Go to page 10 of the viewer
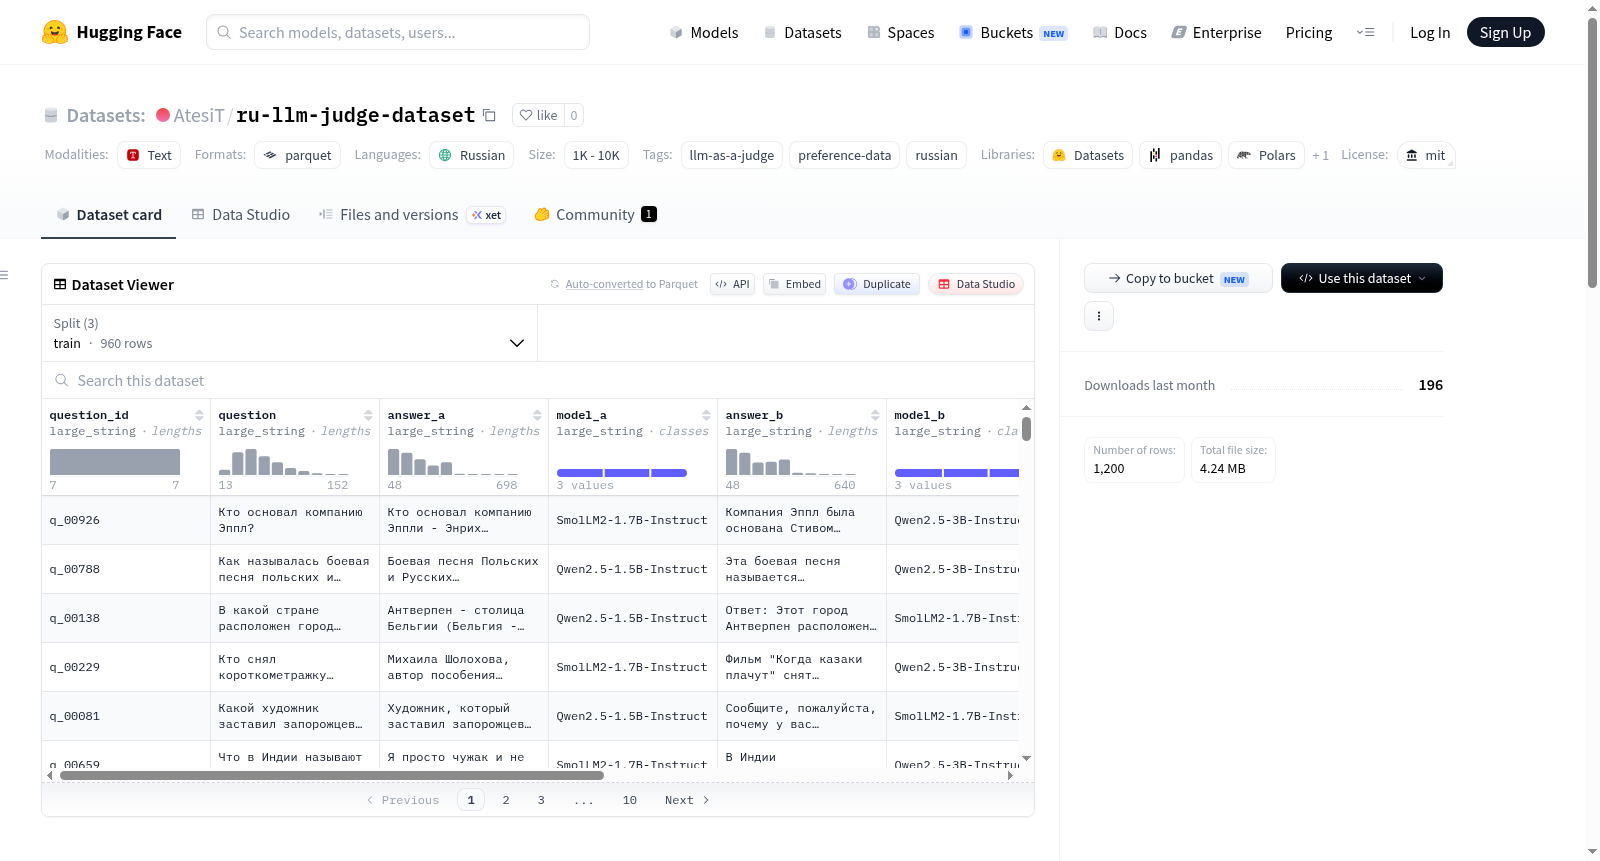1600x861 pixels. (x=630, y=800)
